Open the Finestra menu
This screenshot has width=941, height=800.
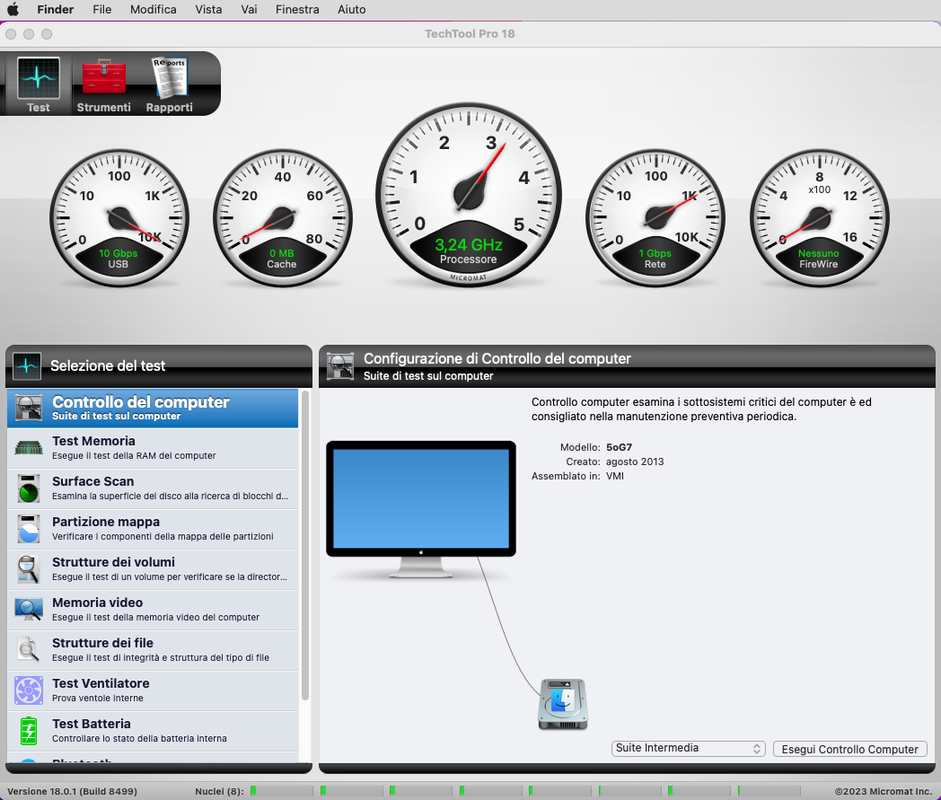point(297,9)
